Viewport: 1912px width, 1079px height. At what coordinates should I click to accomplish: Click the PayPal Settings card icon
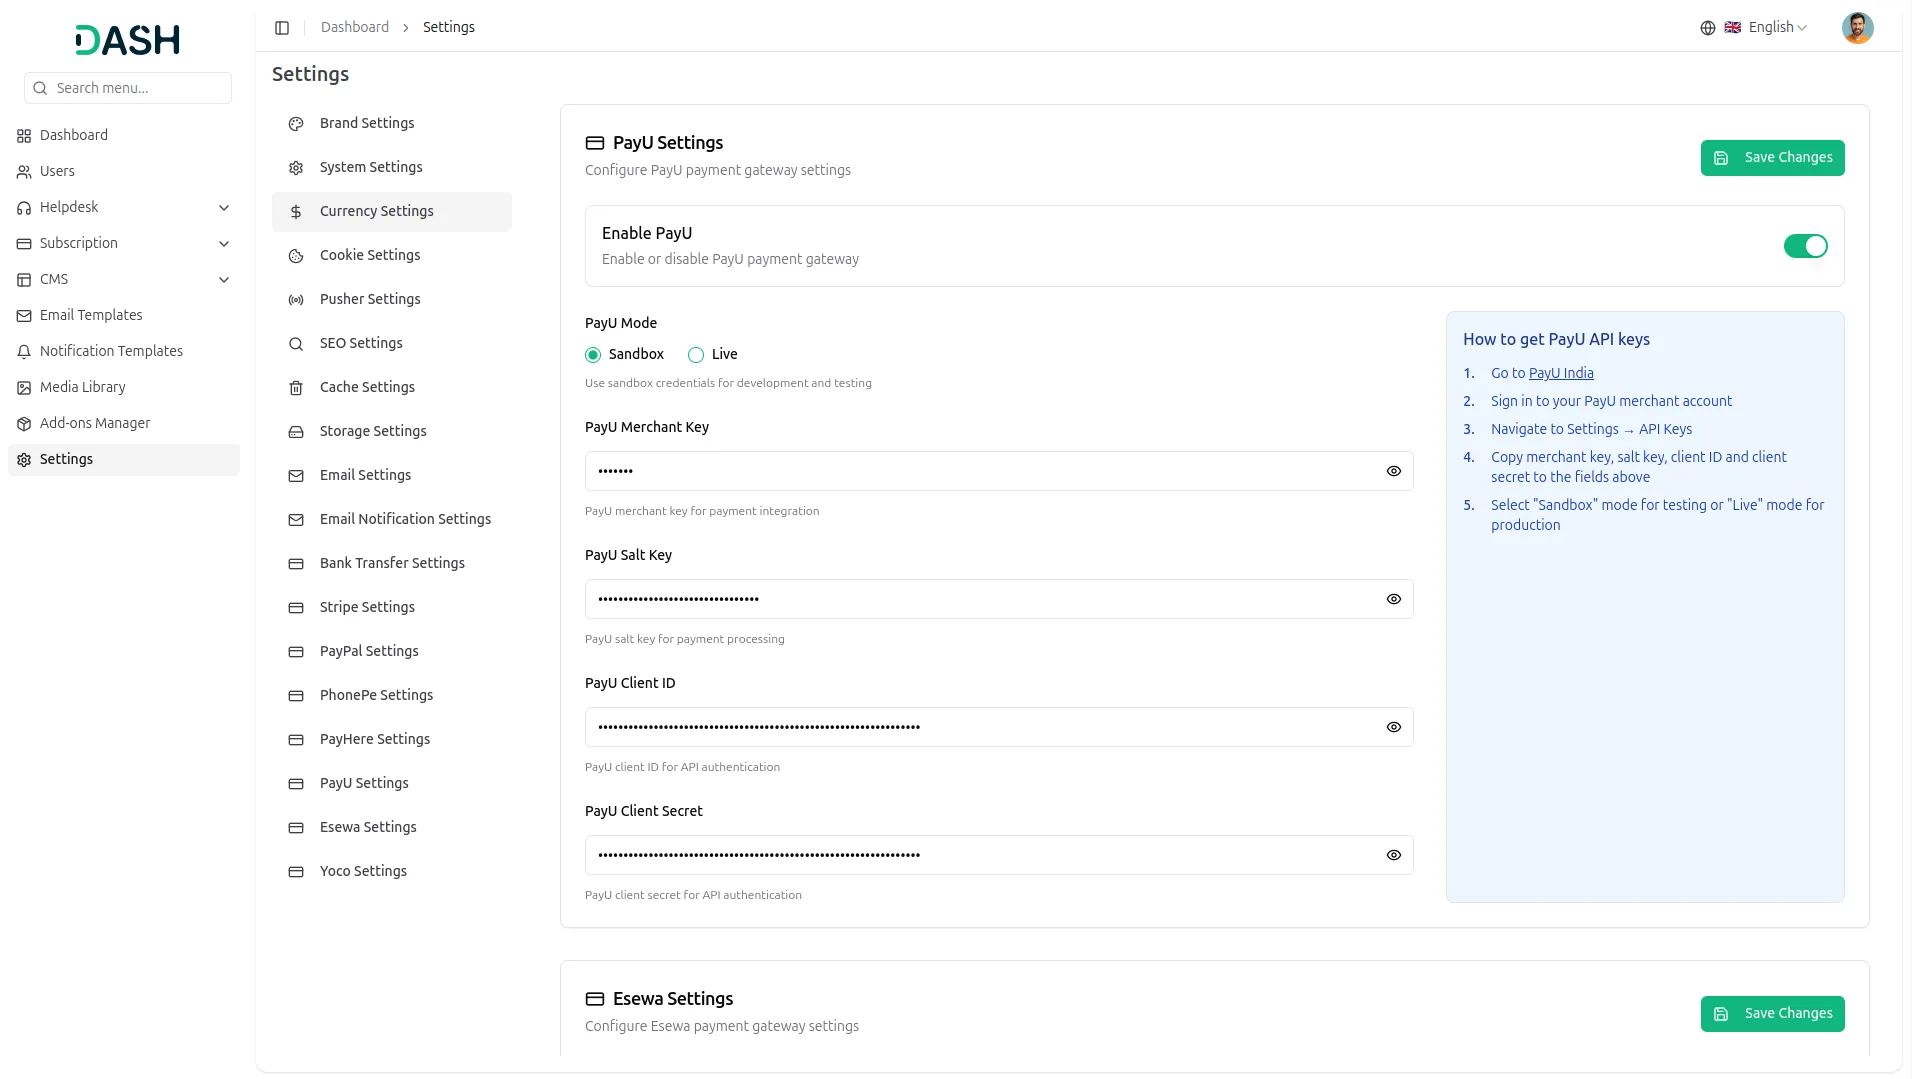(x=296, y=652)
